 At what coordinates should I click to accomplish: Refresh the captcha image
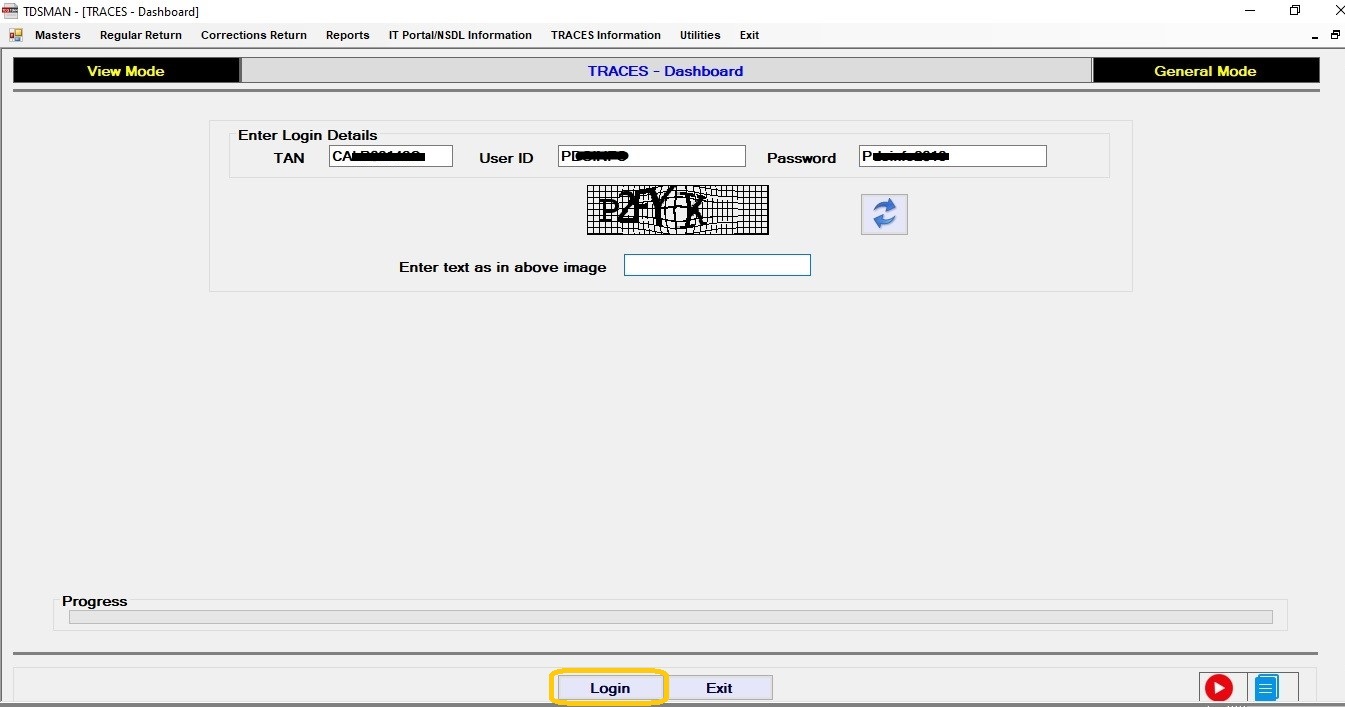884,215
